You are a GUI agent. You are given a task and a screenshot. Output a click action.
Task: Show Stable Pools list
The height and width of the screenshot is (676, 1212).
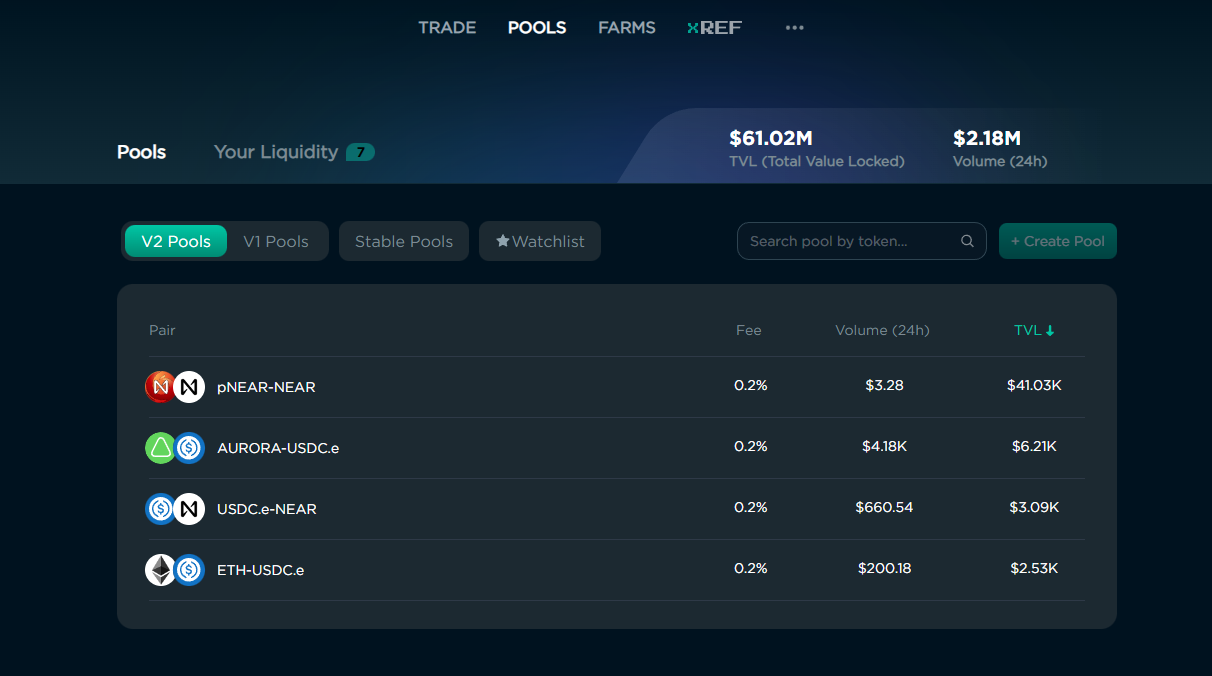pyautogui.click(x=404, y=241)
